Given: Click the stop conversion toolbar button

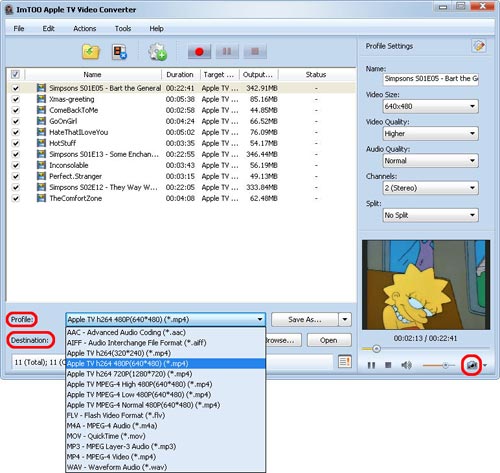Looking at the screenshot, I should point(255,52).
